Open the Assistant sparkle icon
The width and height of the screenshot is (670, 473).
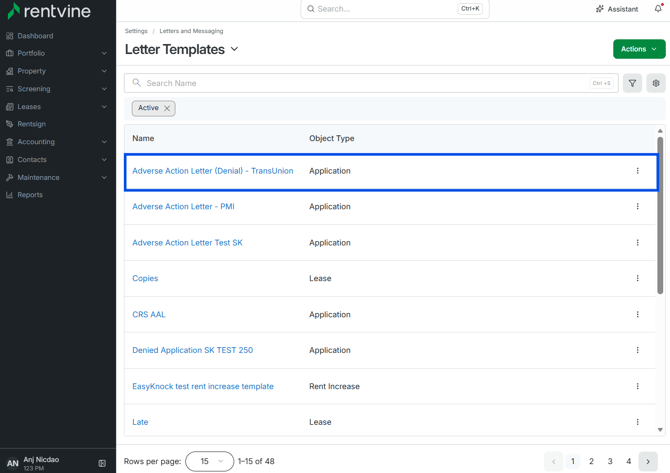pos(600,9)
